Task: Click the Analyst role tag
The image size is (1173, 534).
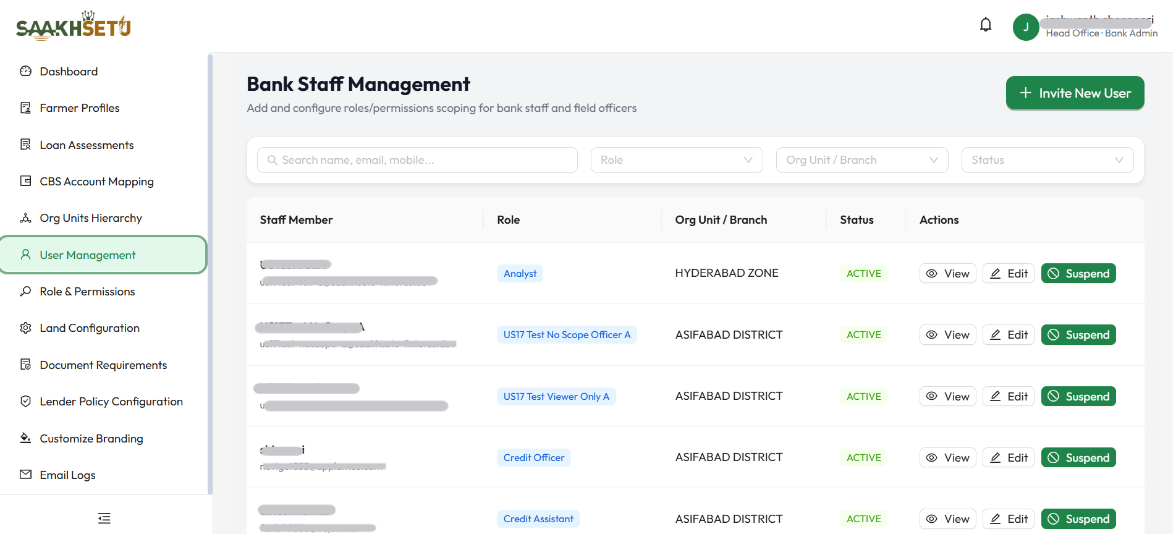Action: pos(520,273)
